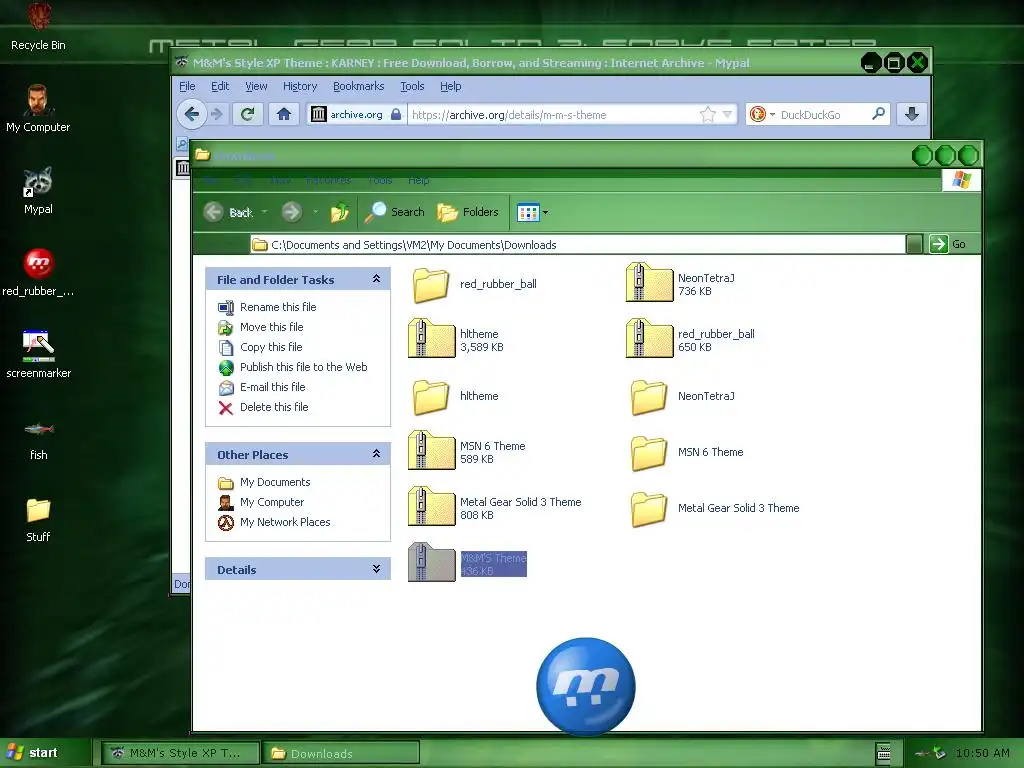The width and height of the screenshot is (1024, 768).
Task: Click Publish this file to the Web
Action: point(304,367)
